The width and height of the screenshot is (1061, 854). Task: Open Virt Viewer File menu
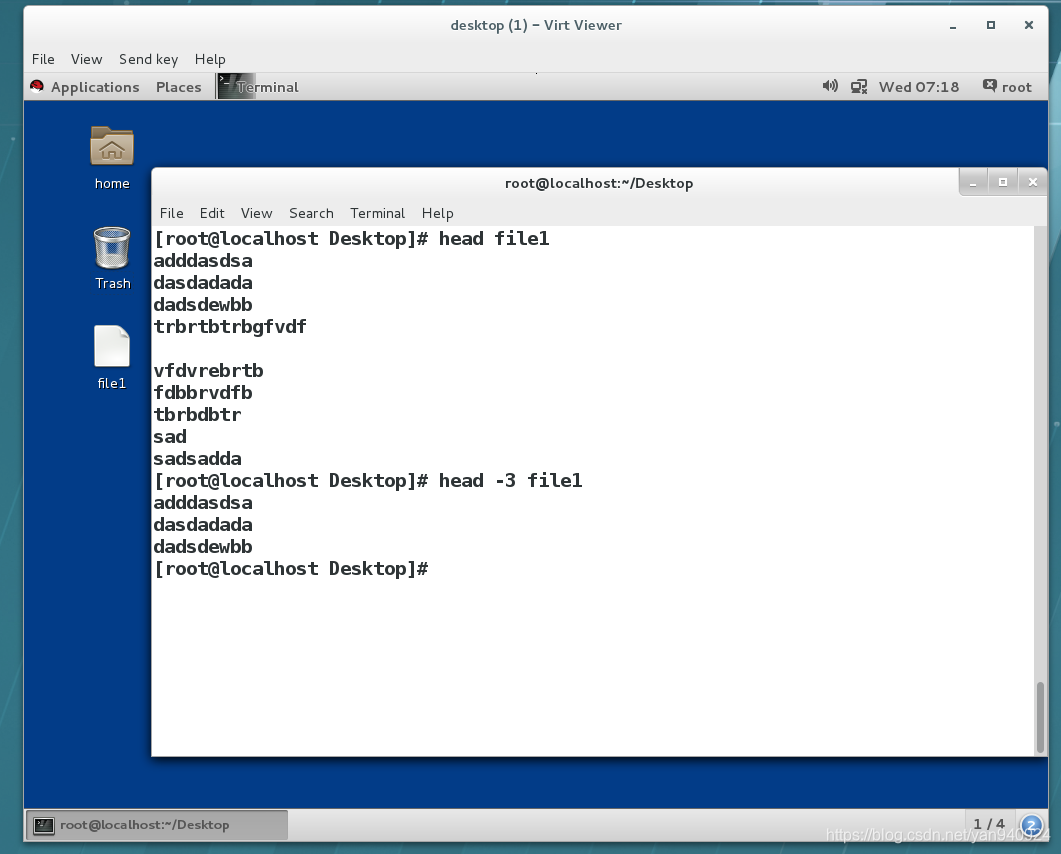pos(43,59)
